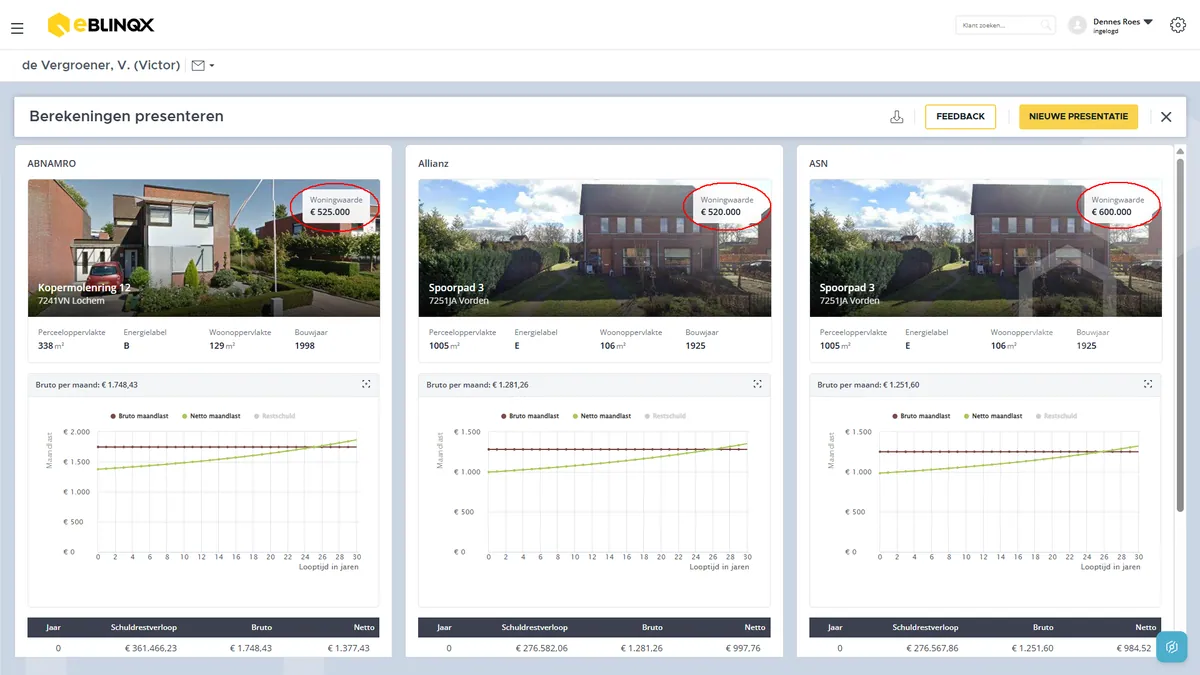The image size is (1200, 675).
Task: Expand the Allianz chart to fullscreen
Action: coord(757,384)
